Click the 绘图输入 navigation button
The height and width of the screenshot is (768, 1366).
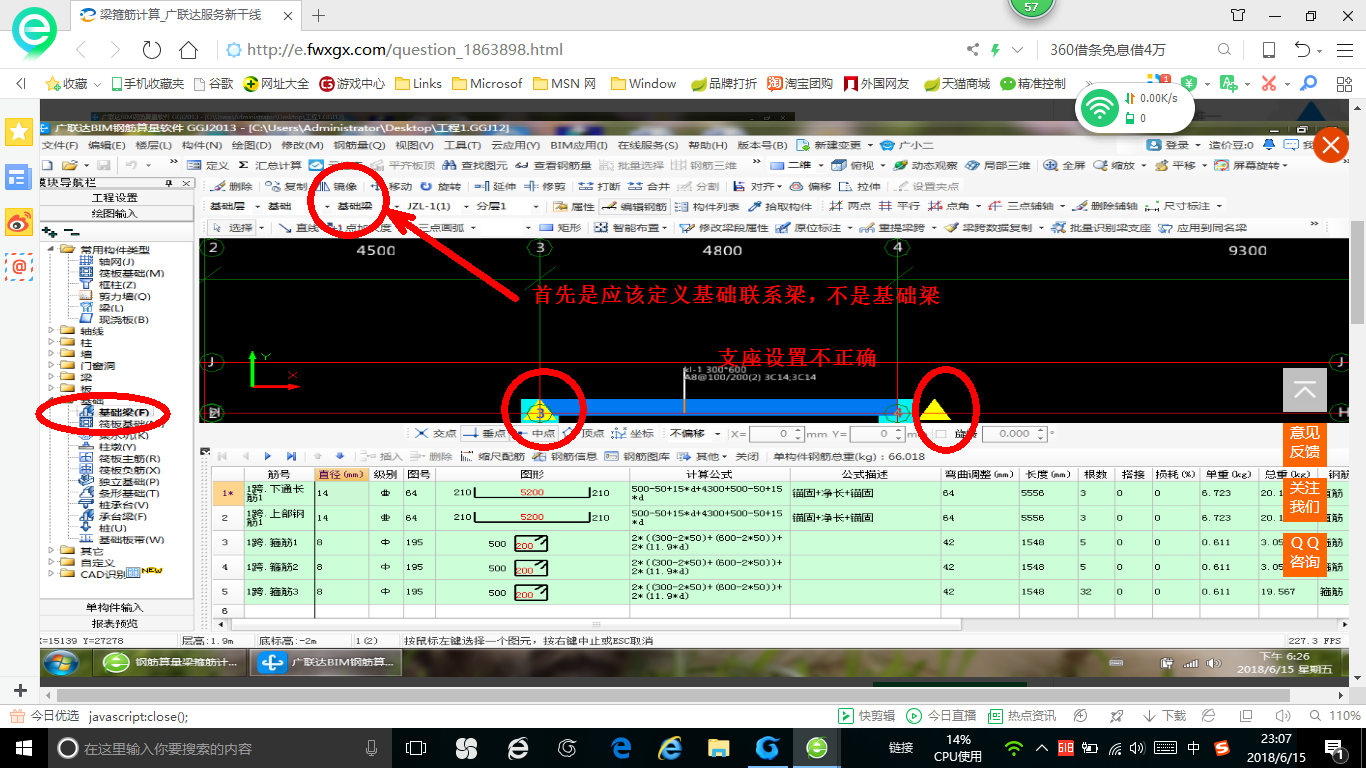point(116,213)
